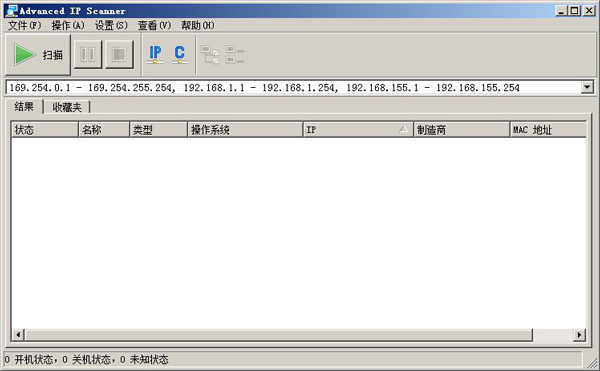The height and width of the screenshot is (371, 600).
Task: Open the 文件(F) menu
Action: [24, 26]
